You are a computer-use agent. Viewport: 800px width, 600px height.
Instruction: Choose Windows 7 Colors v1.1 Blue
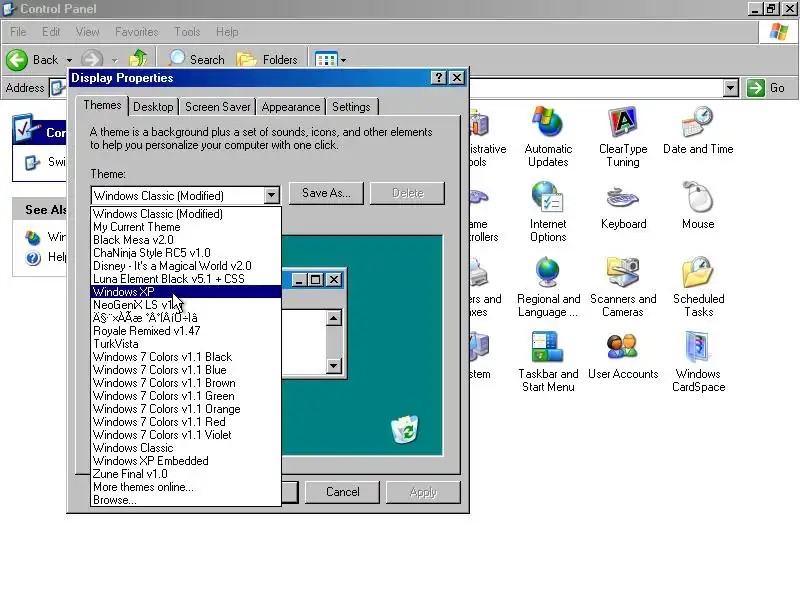(186, 370)
